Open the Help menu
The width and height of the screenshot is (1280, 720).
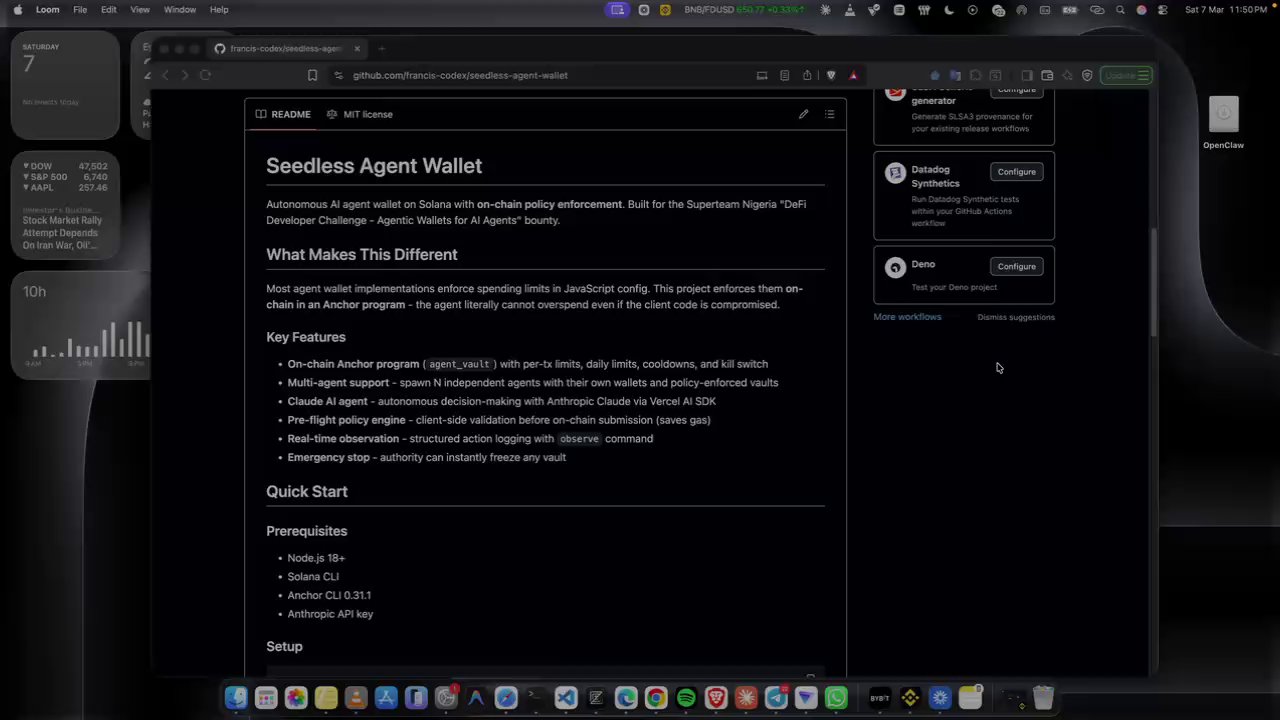point(219,10)
